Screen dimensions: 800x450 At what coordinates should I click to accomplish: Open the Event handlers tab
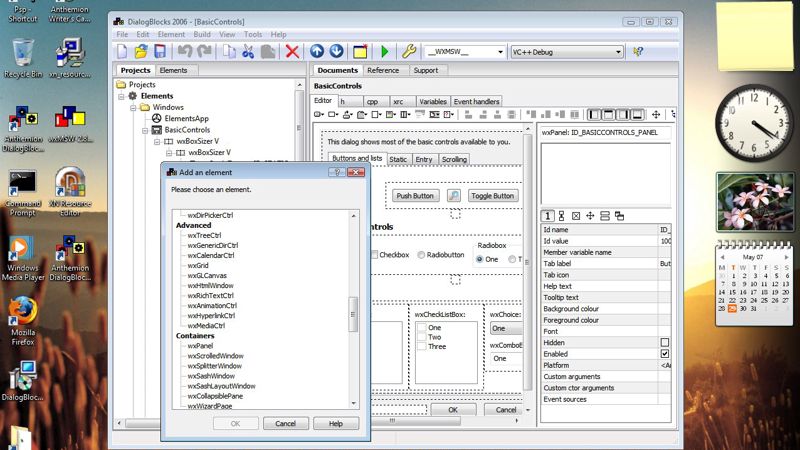476,102
